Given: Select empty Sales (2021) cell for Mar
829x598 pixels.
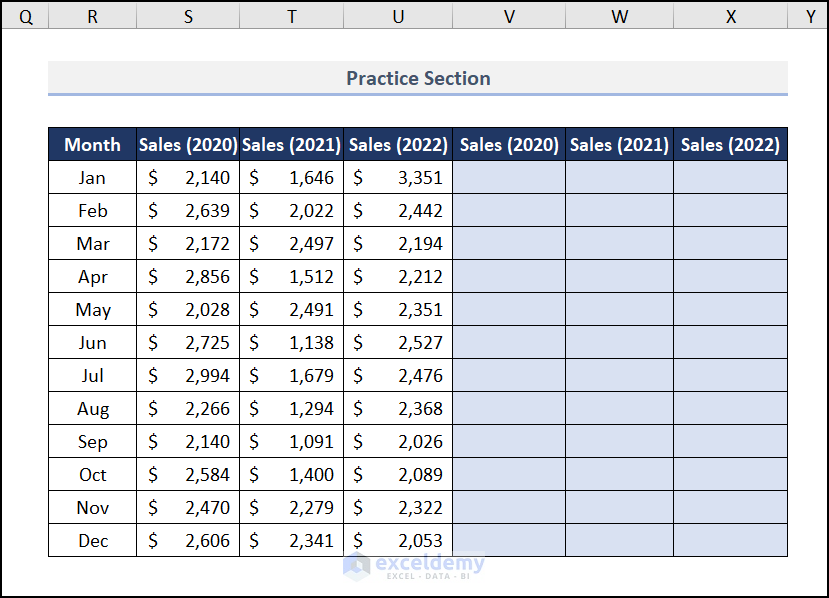Looking at the screenshot, I should tap(619, 244).
